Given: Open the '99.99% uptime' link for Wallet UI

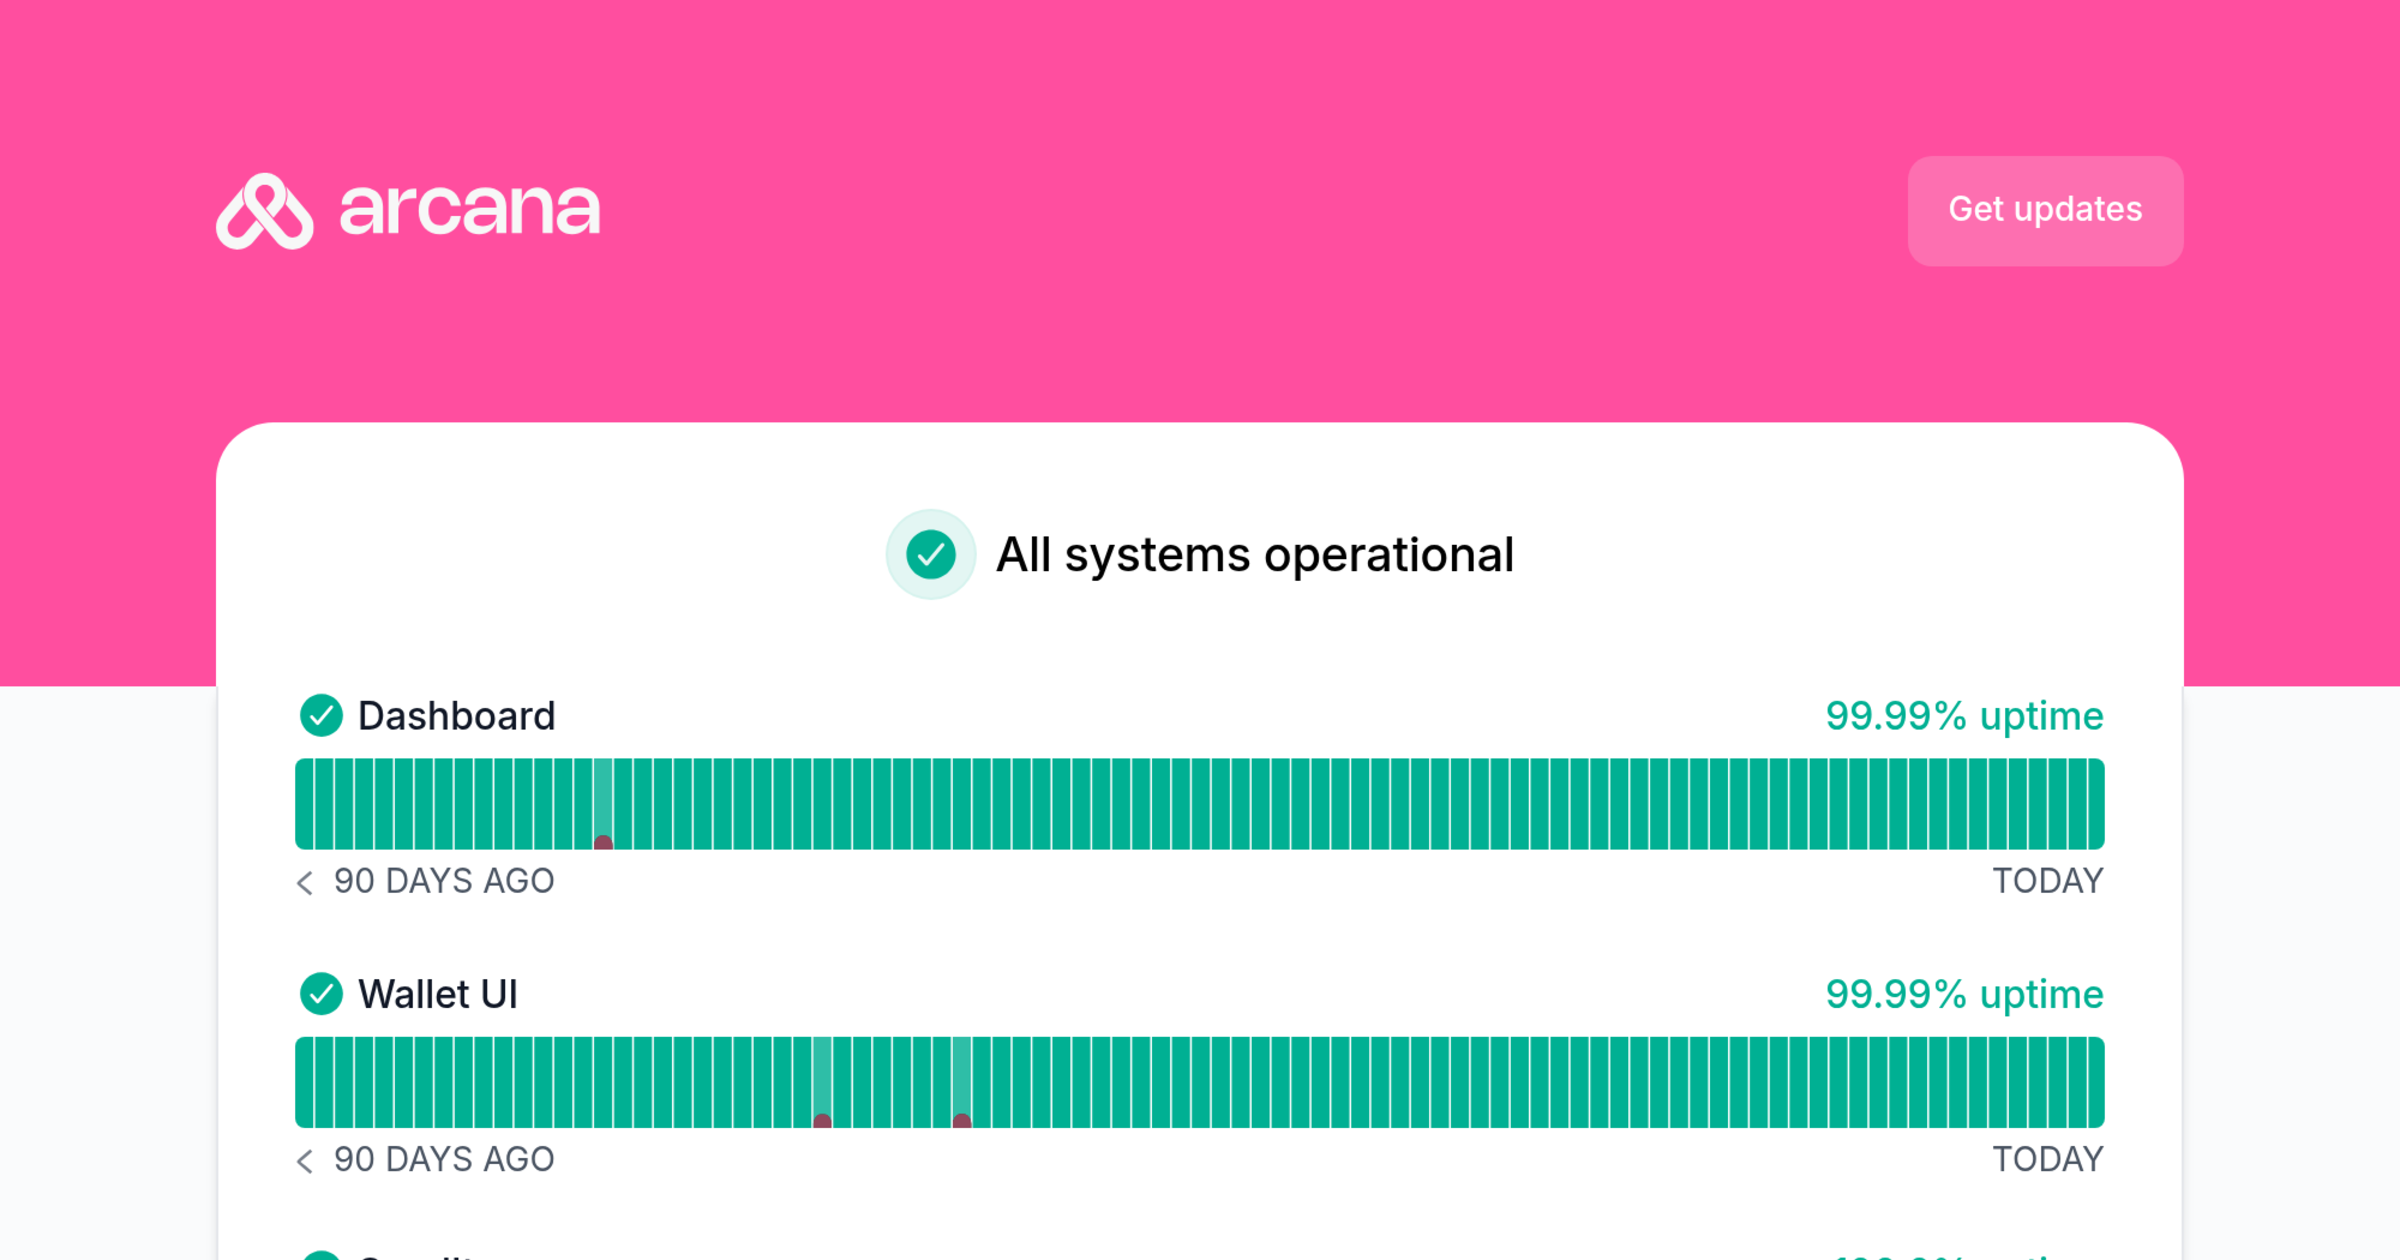Looking at the screenshot, I should pyautogui.click(x=1965, y=994).
